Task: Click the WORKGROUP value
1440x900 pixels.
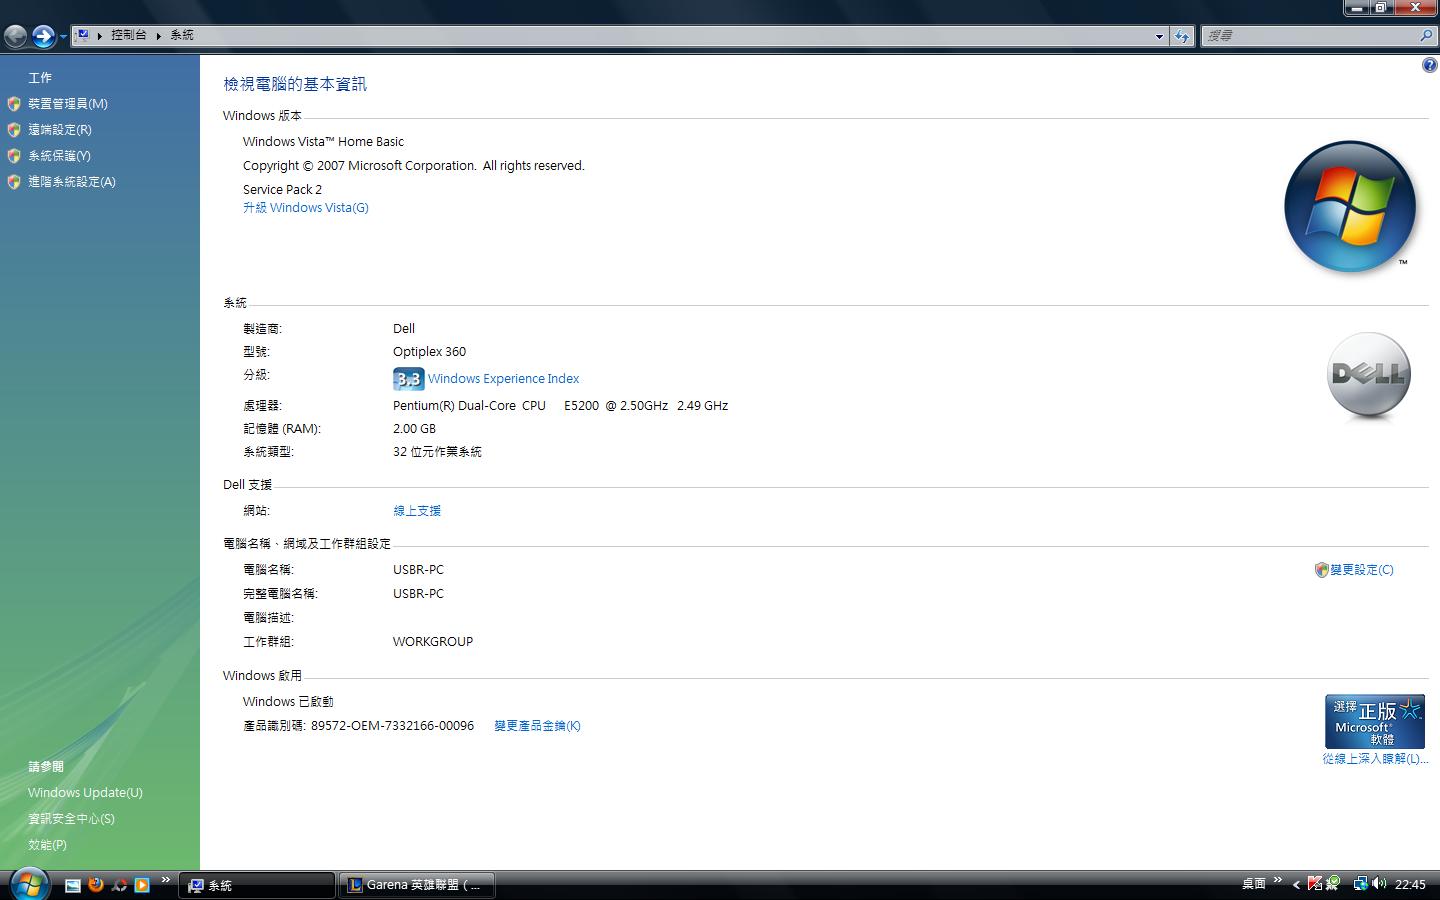Action: click(x=433, y=642)
